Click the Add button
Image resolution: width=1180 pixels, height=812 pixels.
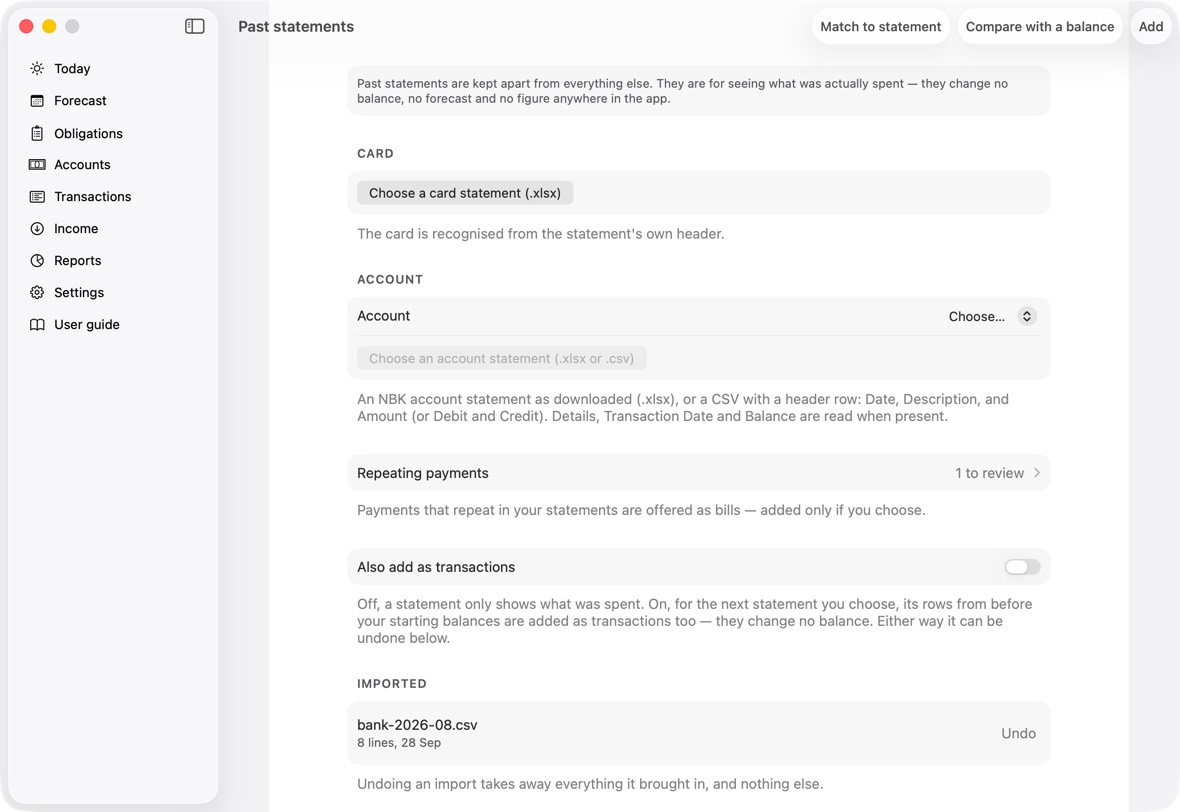pos(1151,26)
